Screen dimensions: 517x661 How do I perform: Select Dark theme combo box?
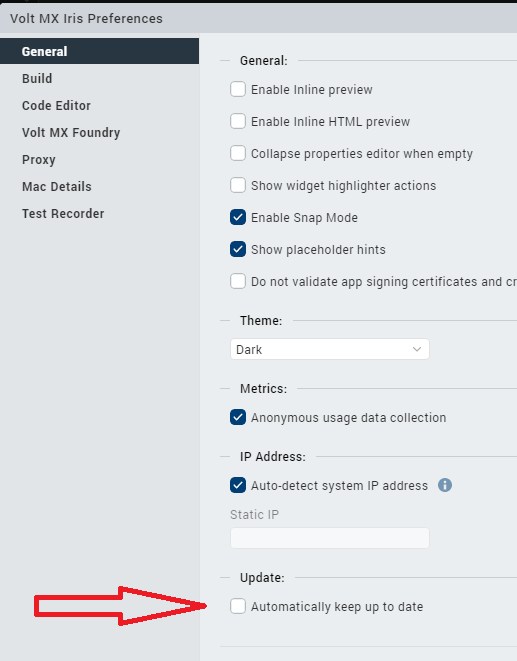tap(330, 349)
